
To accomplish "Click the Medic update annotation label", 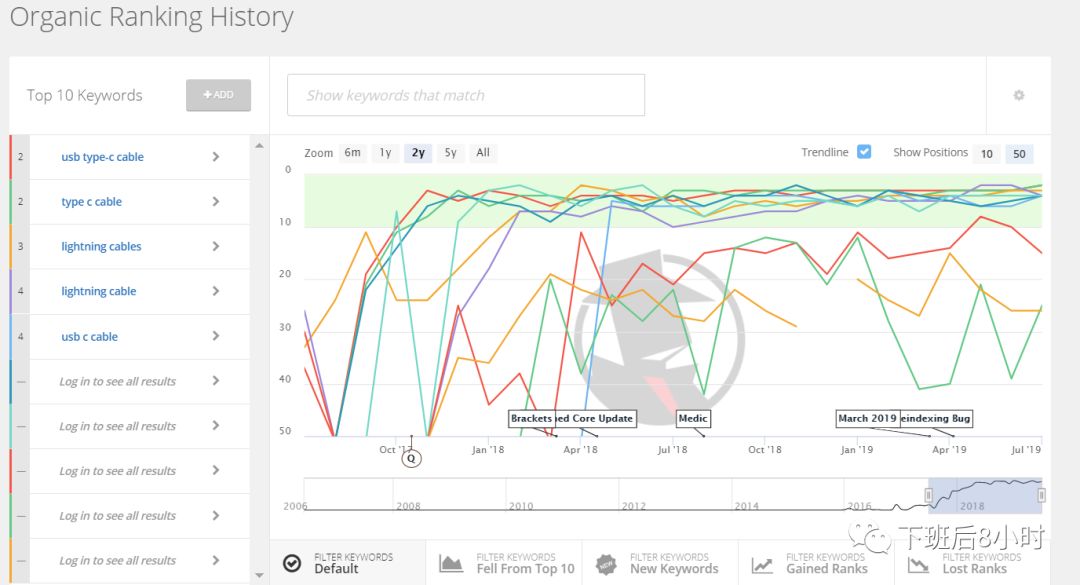I will pyautogui.click(x=692, y=418).
